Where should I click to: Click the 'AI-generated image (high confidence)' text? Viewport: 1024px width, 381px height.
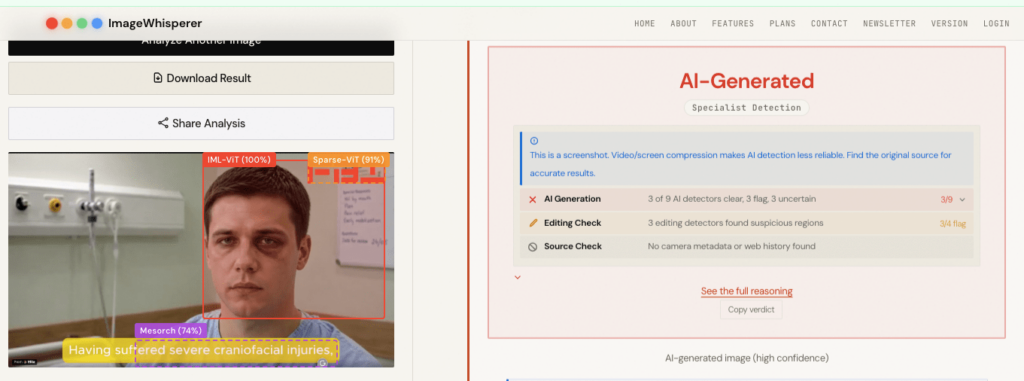tap(746, 358)
